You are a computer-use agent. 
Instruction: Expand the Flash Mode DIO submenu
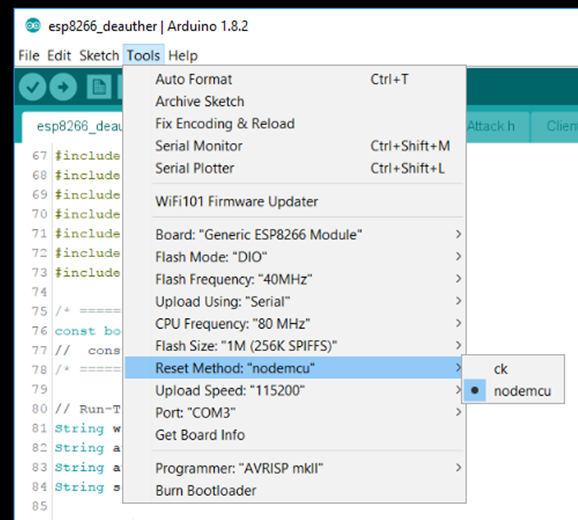tap(295, 256)
